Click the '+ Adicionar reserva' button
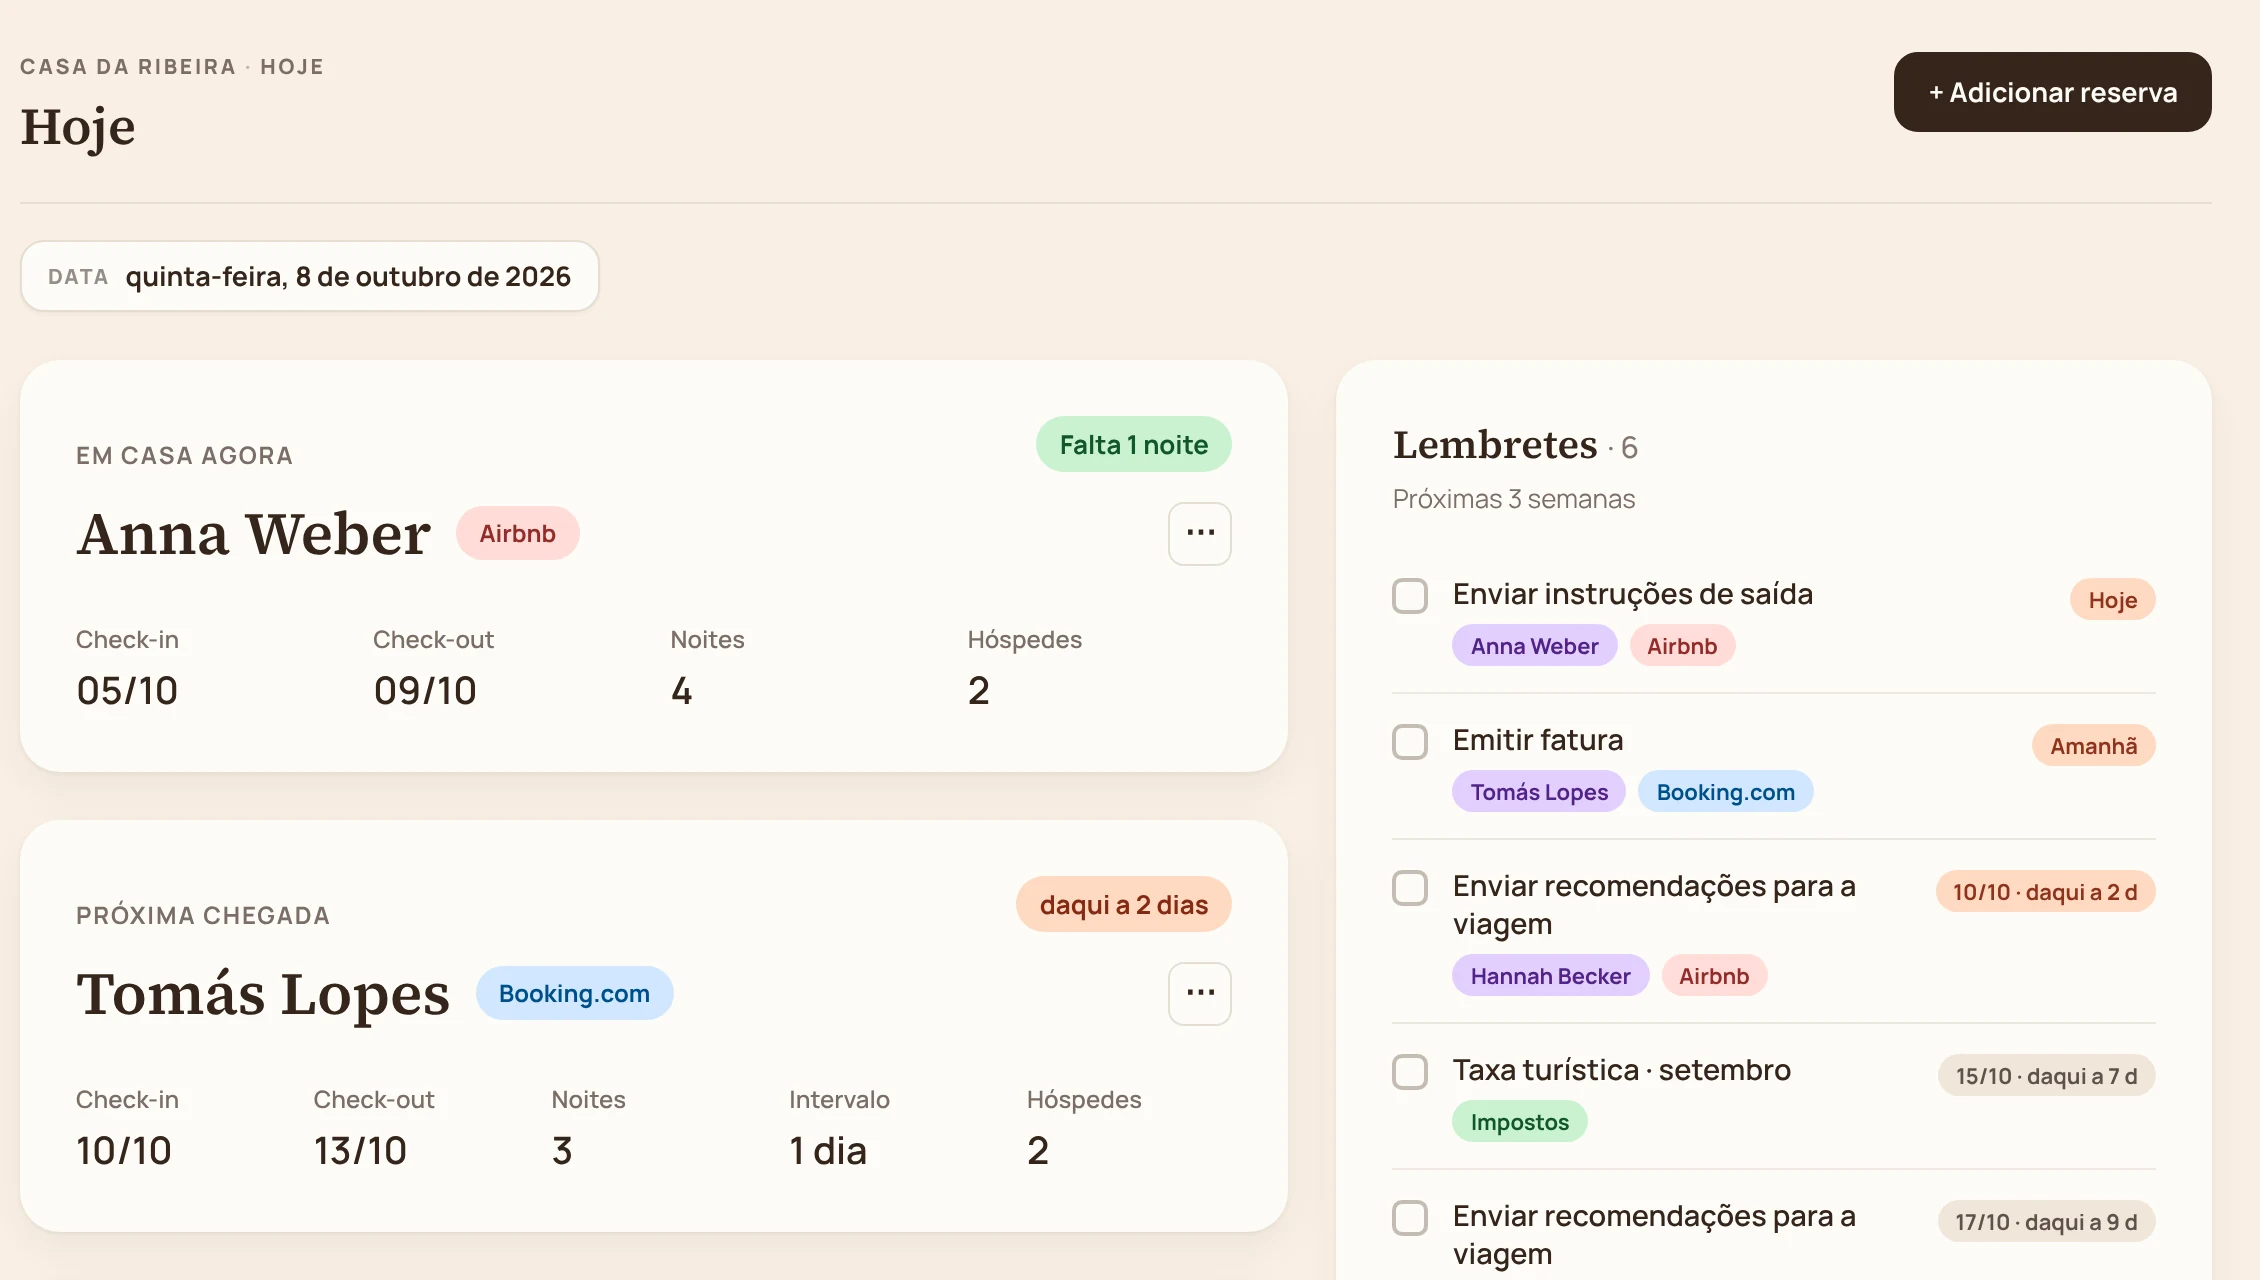The height and width of the screenshot is (1280, 2260). coord(2052,92)
